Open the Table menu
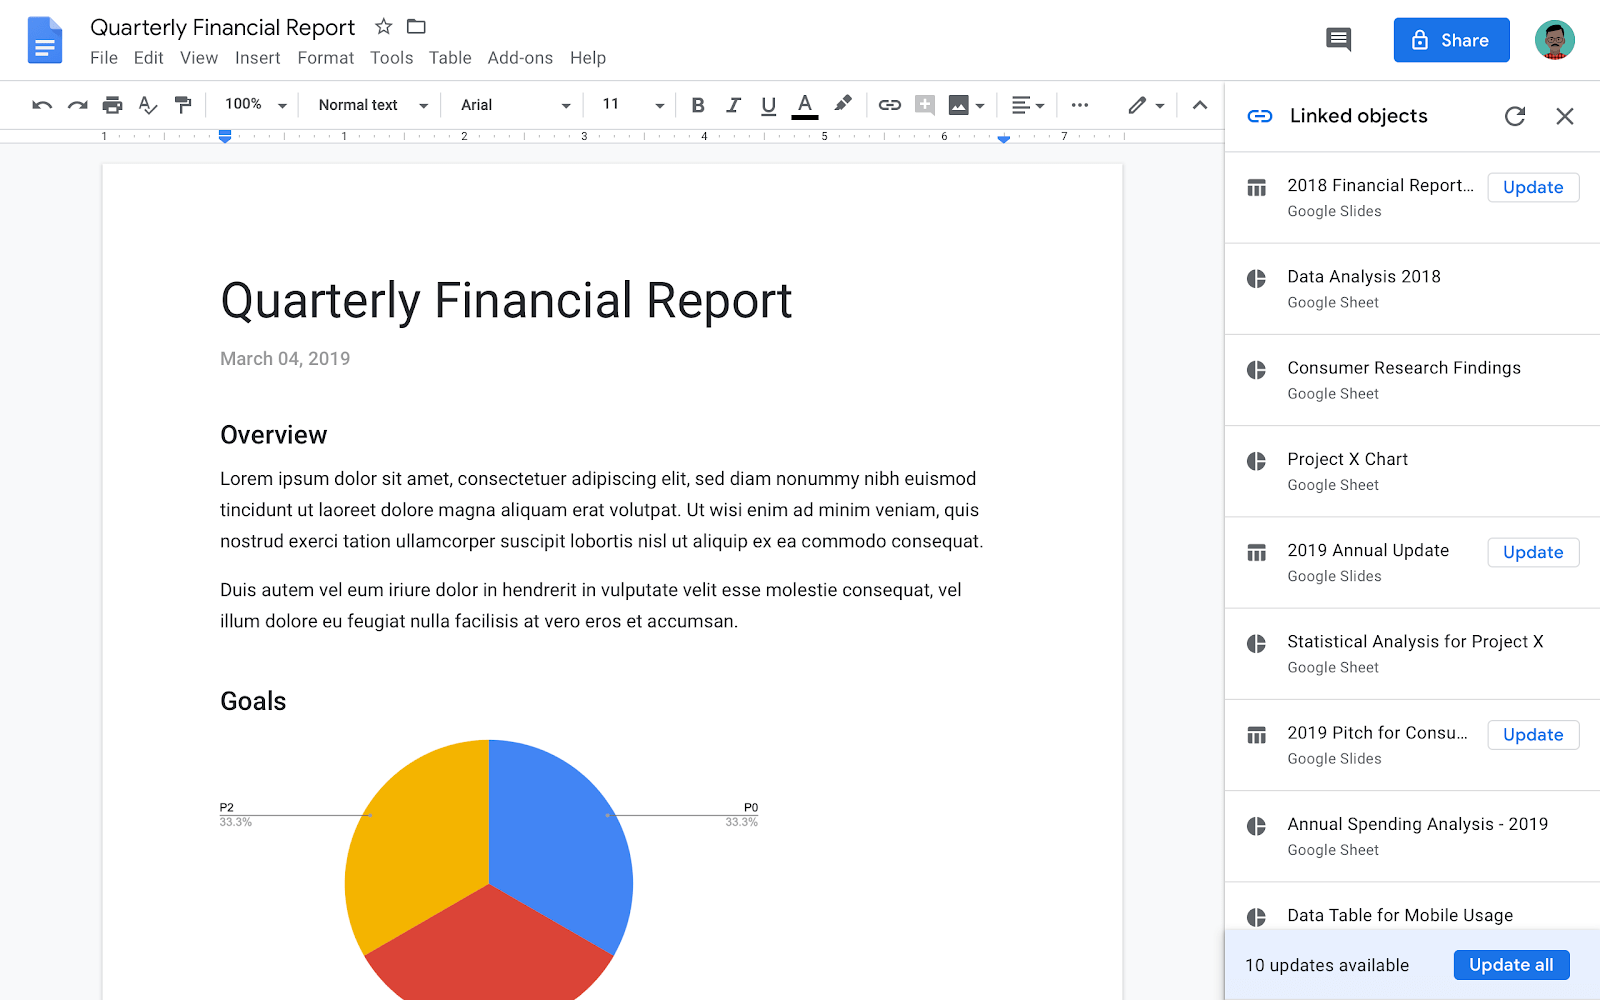Screen dimensions: 1600x1000 (x=450, y=58)
